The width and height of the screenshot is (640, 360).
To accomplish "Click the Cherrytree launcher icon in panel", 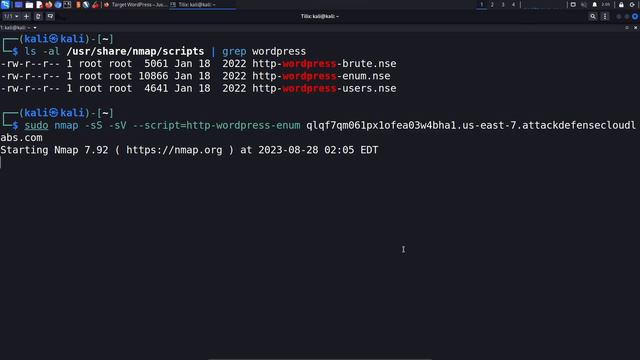I will [95, 5].
